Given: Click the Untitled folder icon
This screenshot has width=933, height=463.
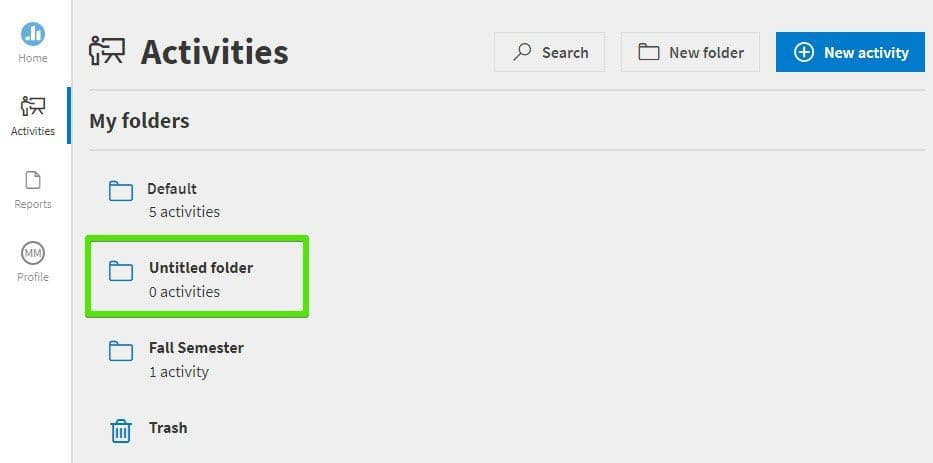Looking at the screenshot, I should pos(121,271).
